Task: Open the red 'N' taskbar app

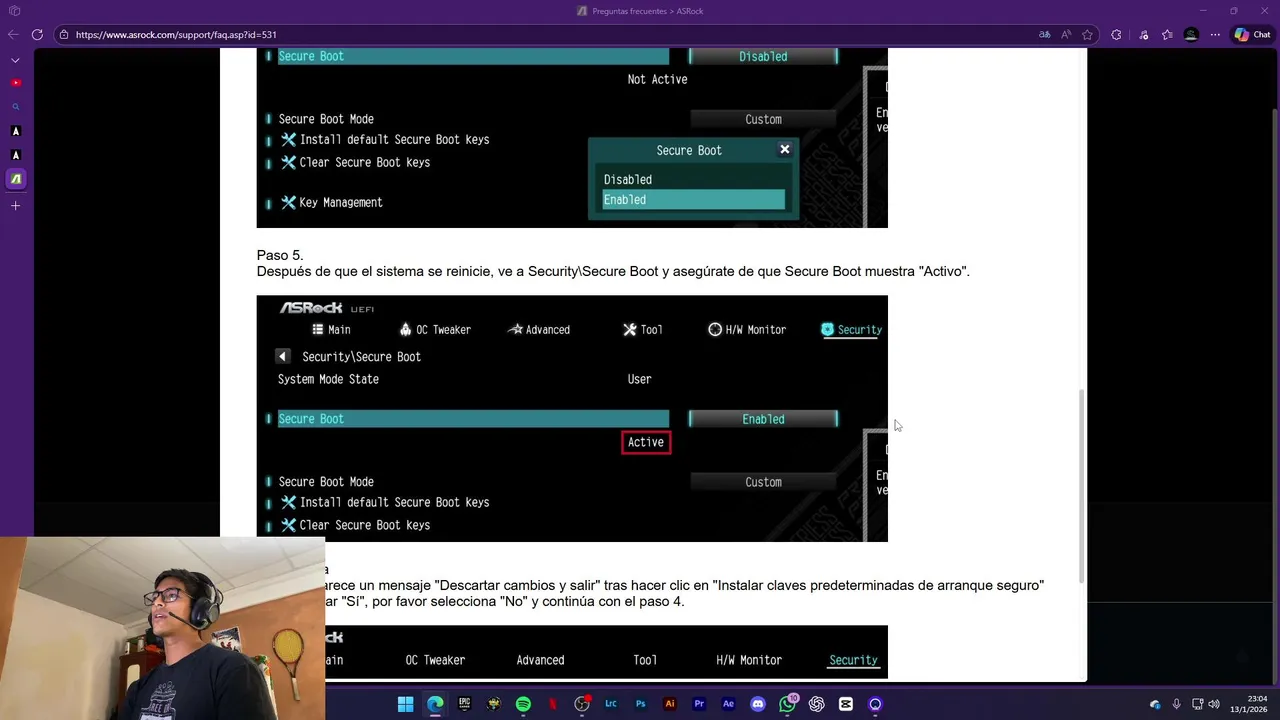Action: pyautogui.click(x=552, y=704)
